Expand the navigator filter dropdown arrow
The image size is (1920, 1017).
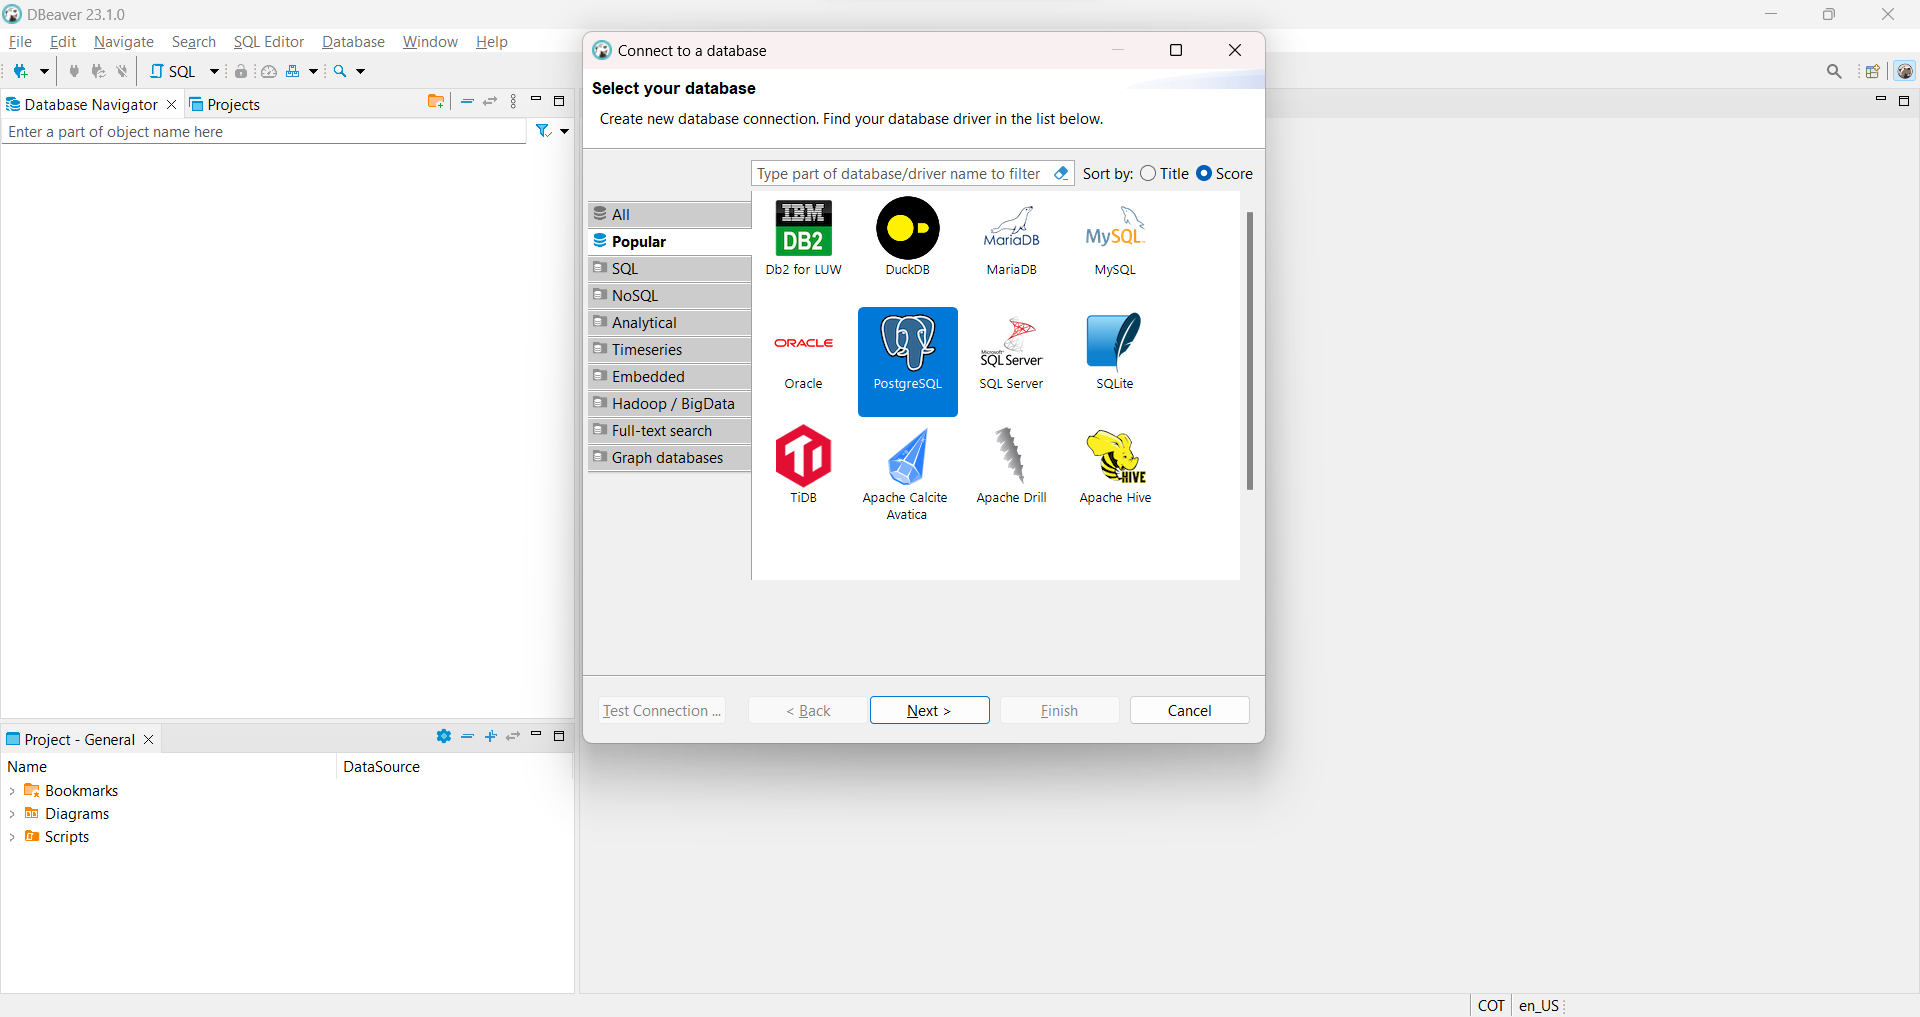point(565,131)
